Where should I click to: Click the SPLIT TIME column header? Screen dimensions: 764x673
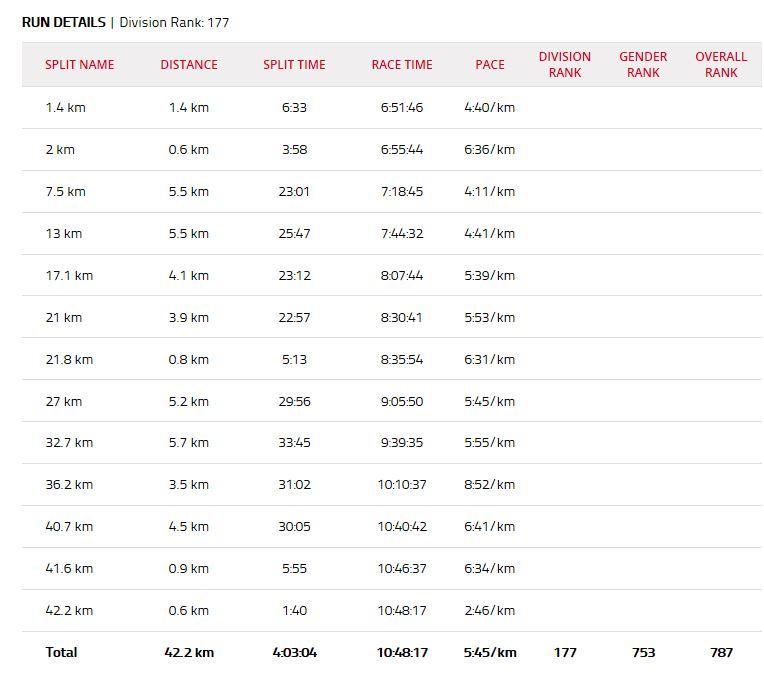tap(294, 65)
